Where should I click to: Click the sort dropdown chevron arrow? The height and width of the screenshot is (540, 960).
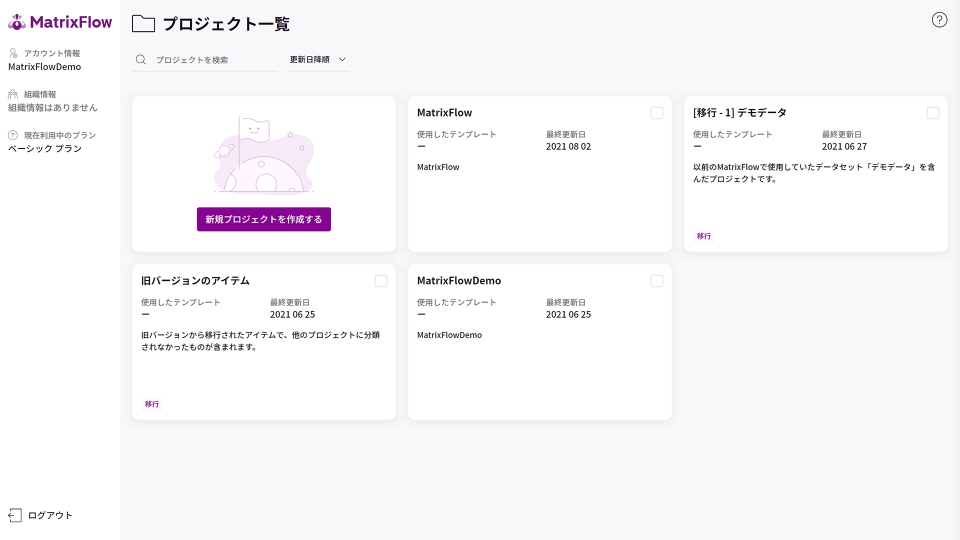coord(342,59)
